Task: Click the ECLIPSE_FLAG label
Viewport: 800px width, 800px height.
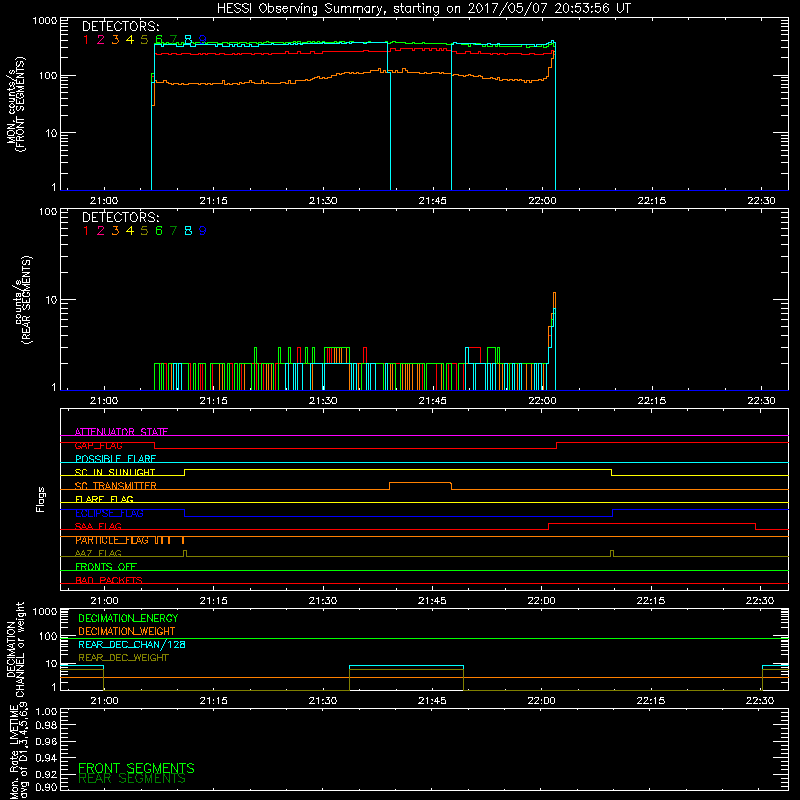Action: tap(109, 513)
